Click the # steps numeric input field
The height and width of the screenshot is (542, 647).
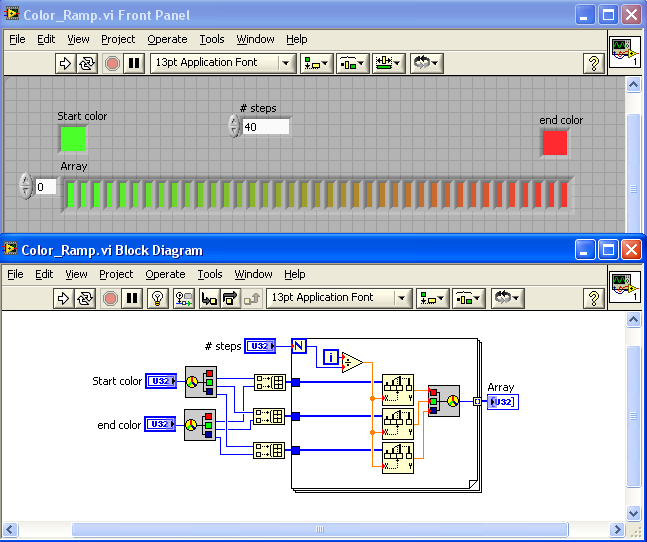266,126
